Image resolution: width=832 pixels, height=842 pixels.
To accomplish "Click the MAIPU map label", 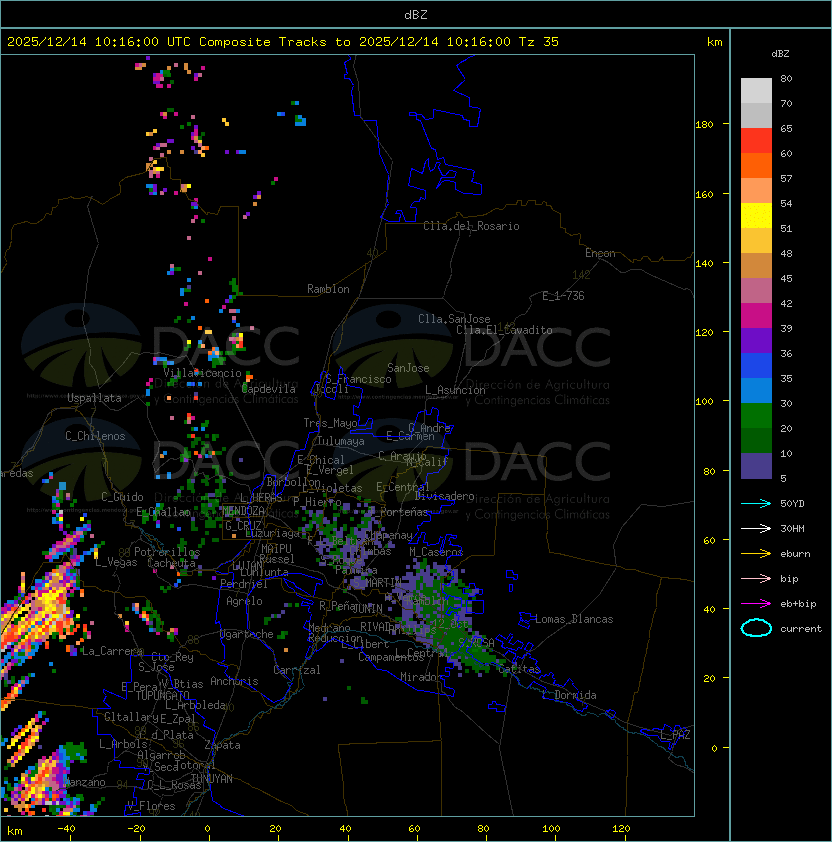I will (276, 549).
